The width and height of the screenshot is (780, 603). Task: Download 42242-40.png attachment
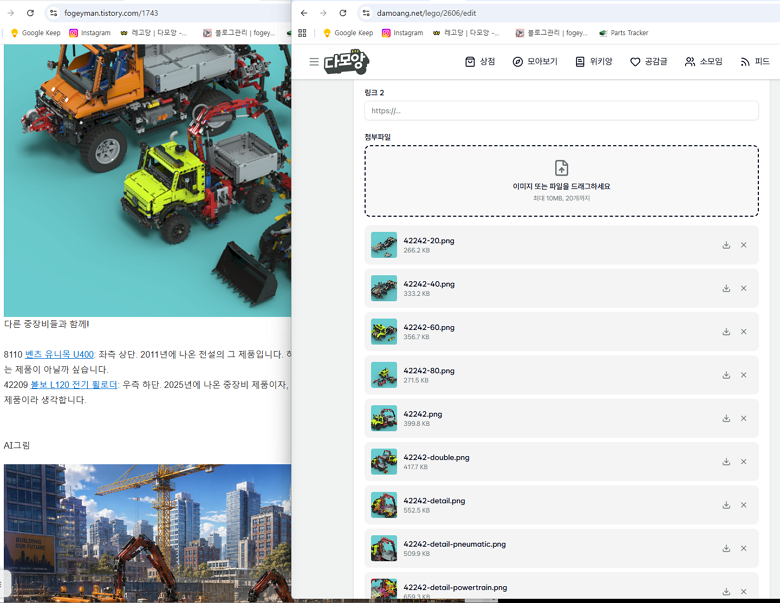tap(726, 288)
